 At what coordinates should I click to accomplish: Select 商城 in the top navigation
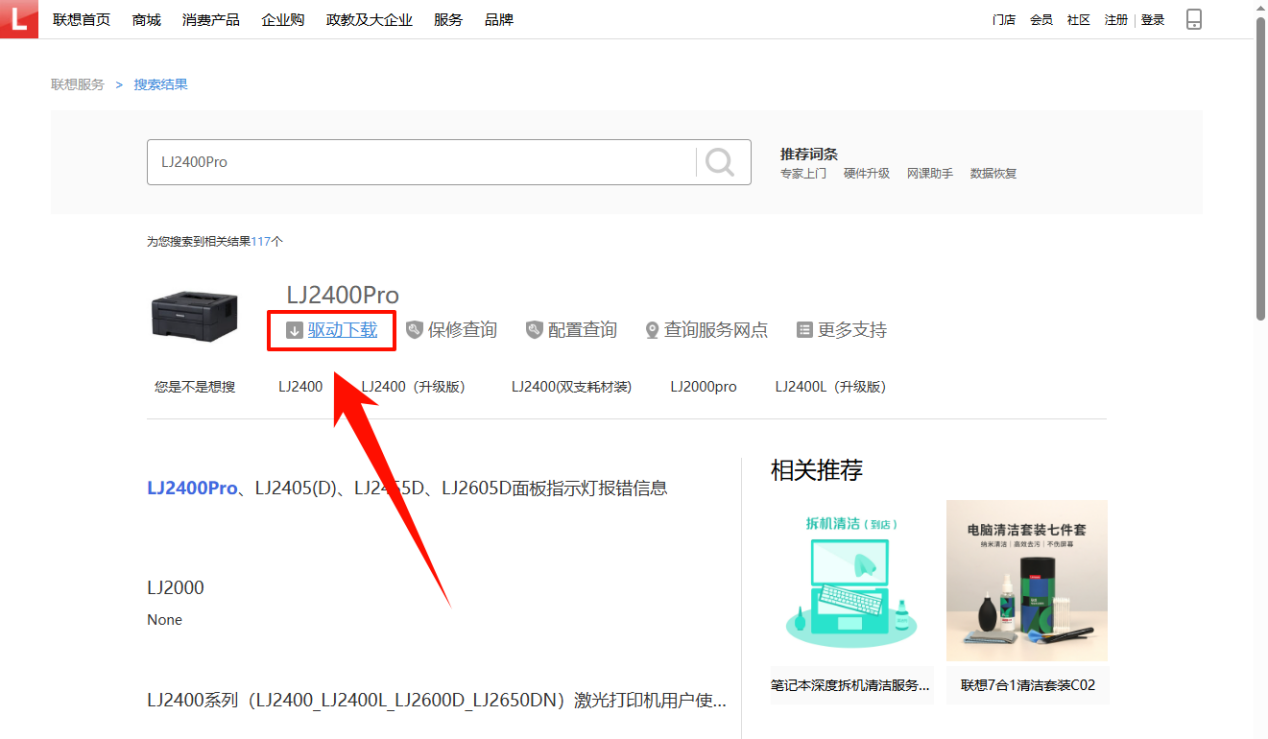click(x=146, y=18)
